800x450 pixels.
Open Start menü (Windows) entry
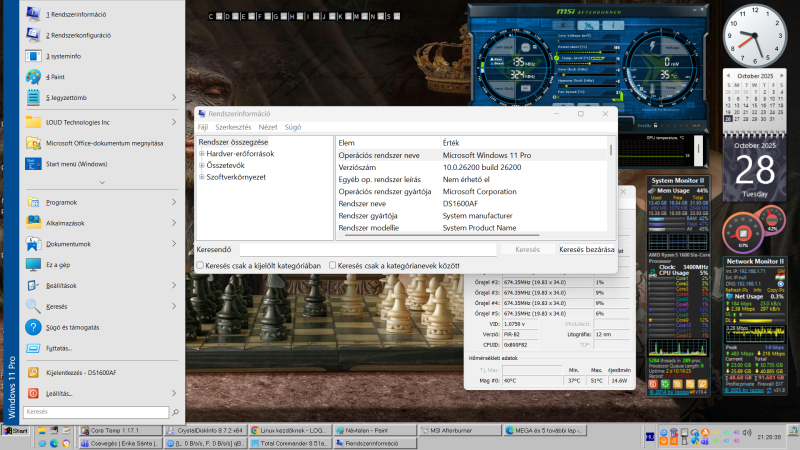[102, 164]
